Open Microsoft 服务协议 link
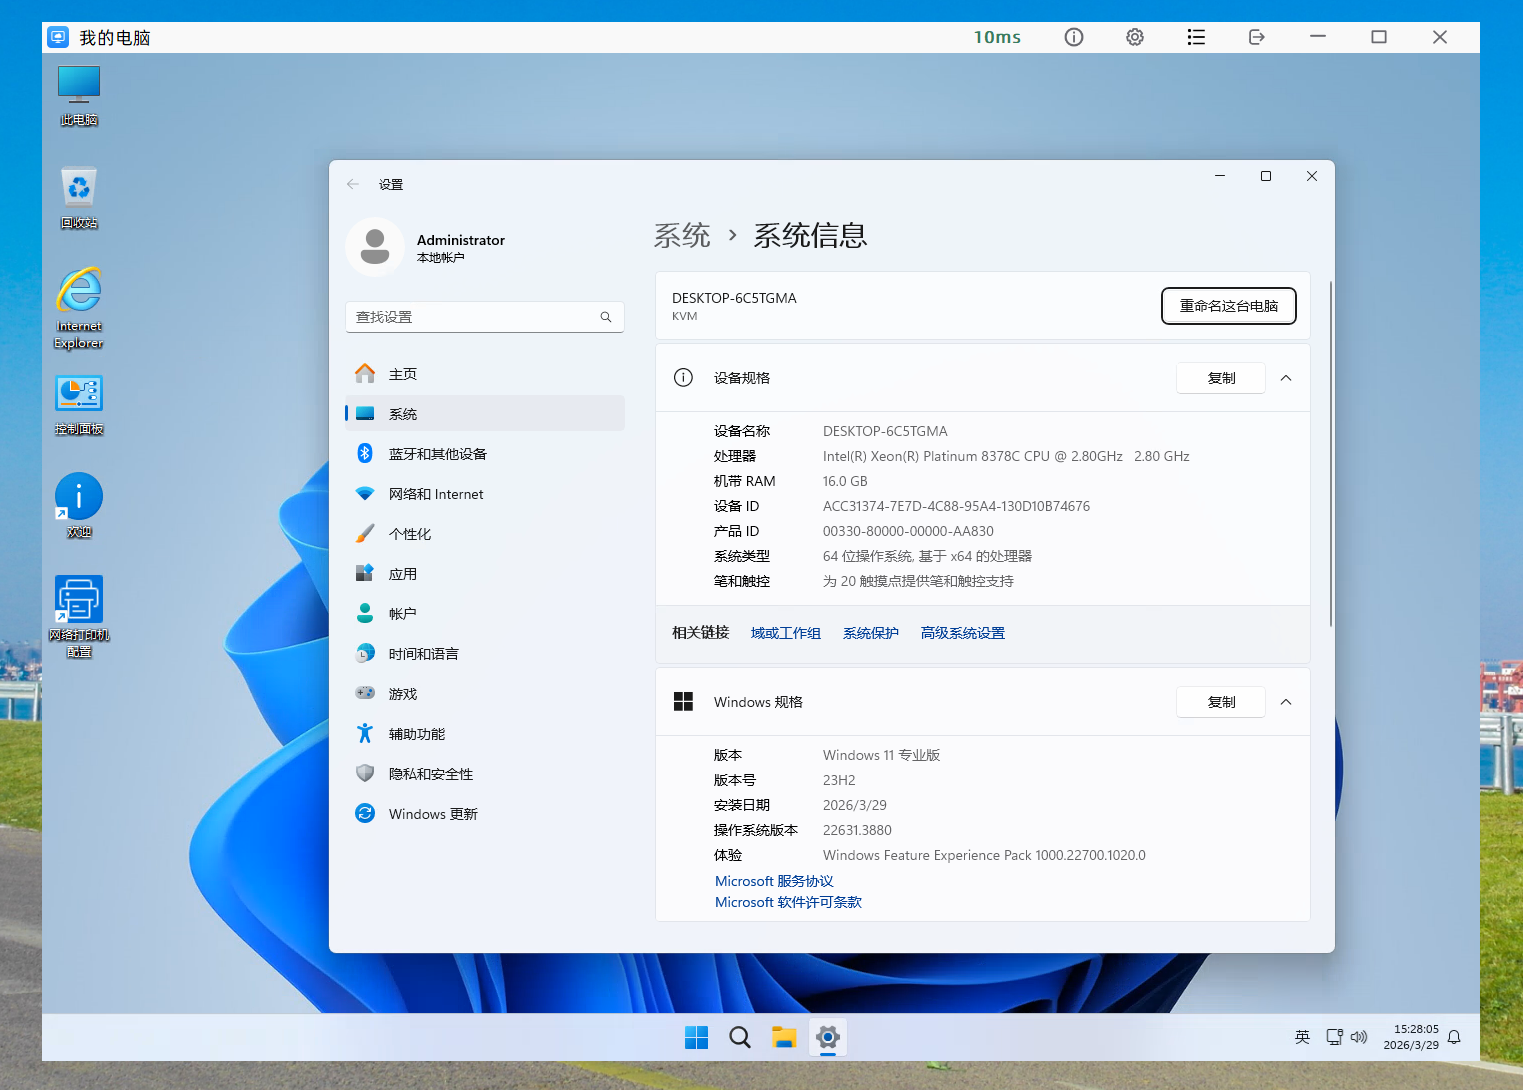Viewport: 1523px width, 1090px height. pyautogui.click(x=774, y=881)
